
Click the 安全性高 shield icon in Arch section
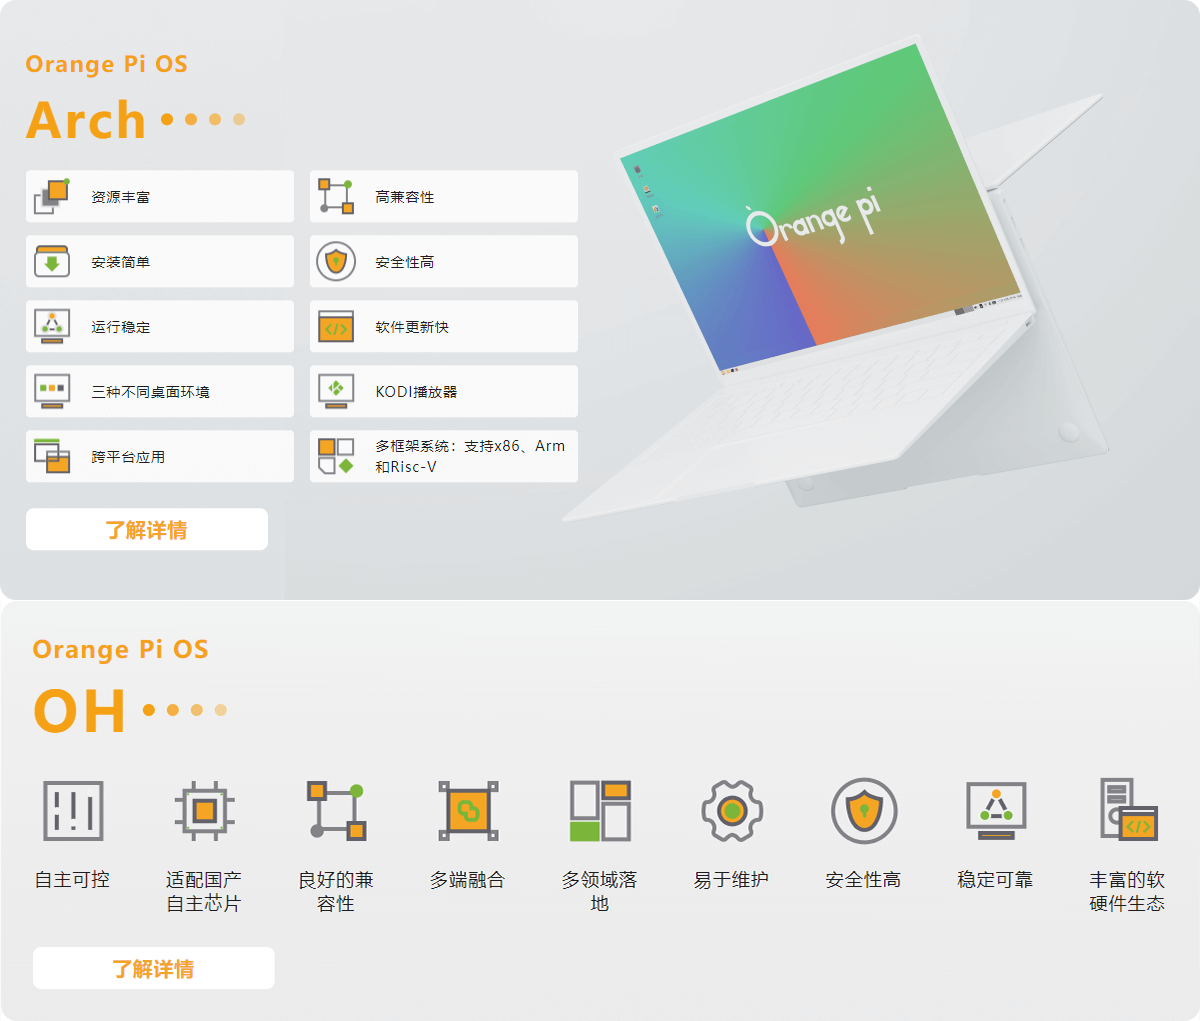(336, 261)
